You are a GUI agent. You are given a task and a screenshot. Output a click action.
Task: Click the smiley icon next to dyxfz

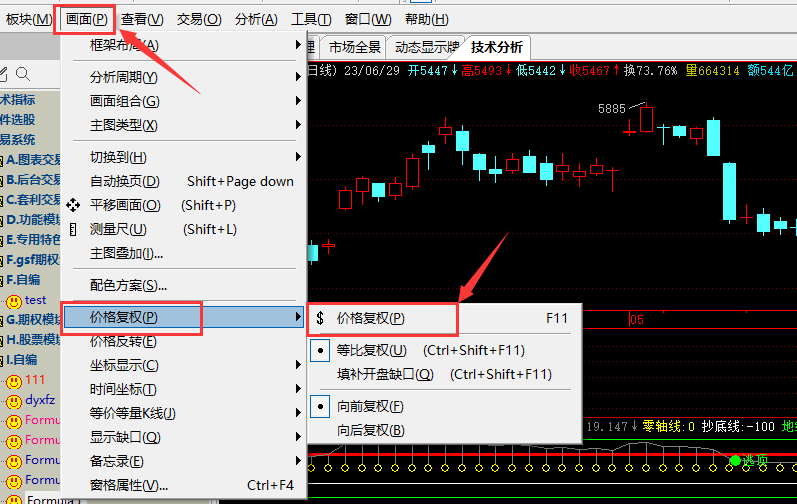[14, 401]
